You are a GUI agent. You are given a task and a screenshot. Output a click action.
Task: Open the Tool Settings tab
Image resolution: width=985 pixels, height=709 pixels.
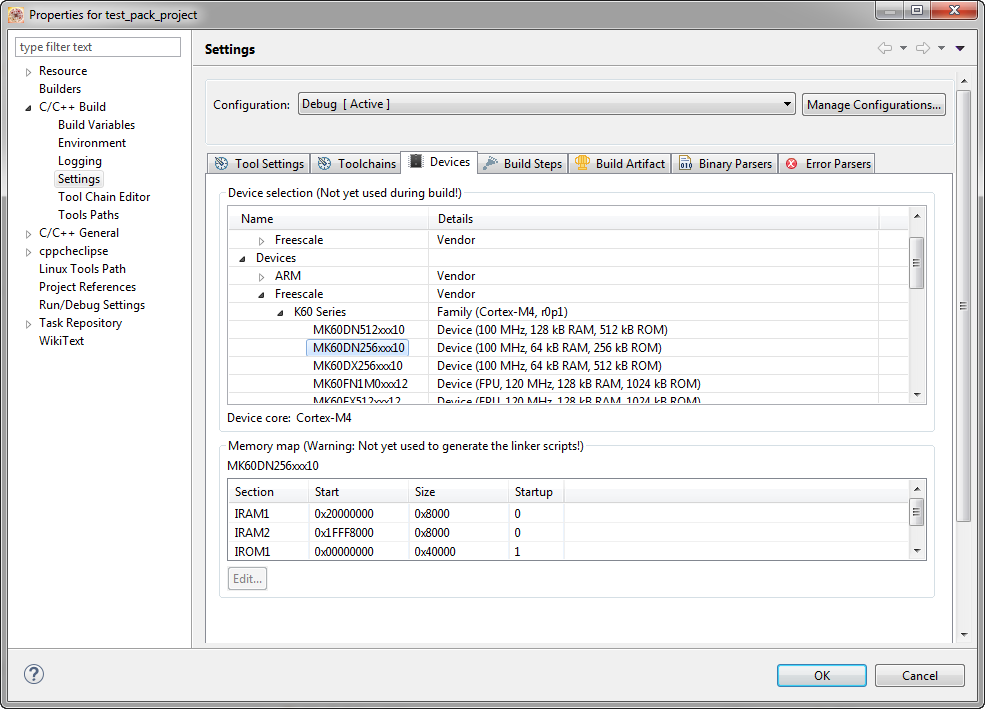point(259,164)
